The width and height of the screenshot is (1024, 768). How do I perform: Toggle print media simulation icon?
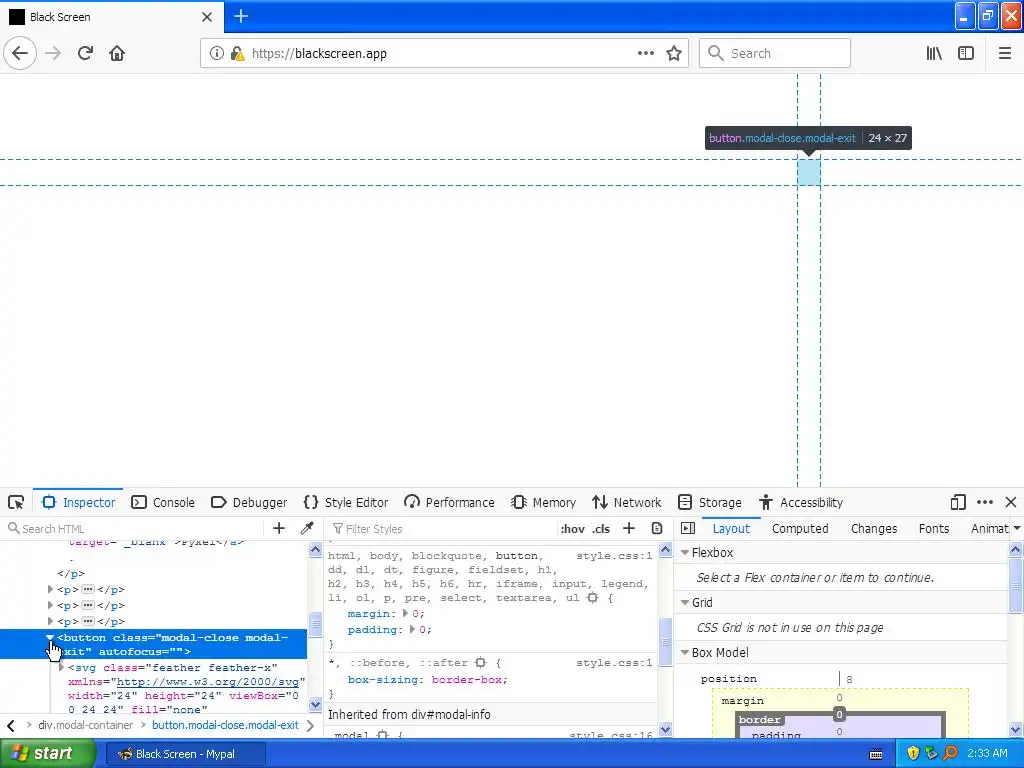[x=657, y=528]
